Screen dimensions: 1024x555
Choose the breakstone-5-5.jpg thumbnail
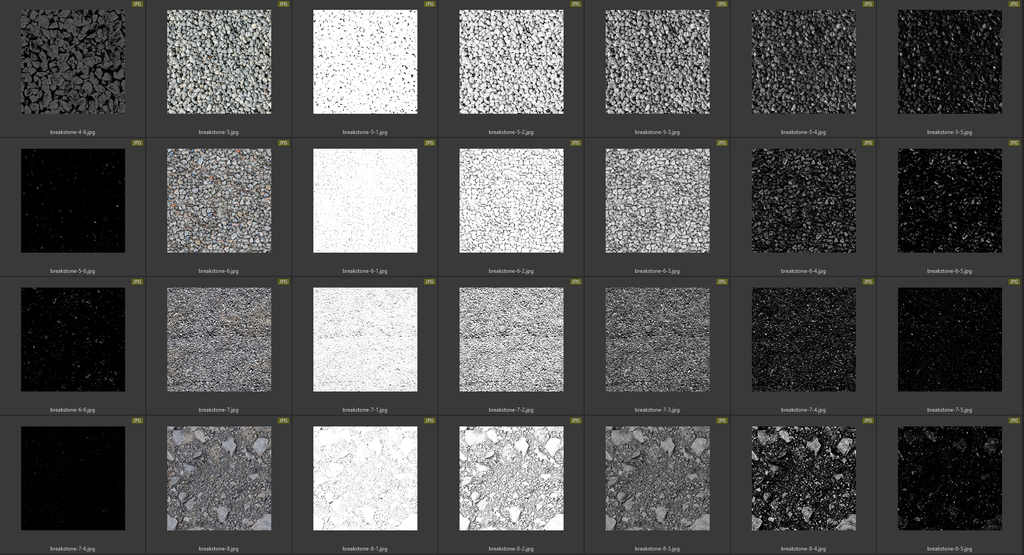(x=950, y=62)
